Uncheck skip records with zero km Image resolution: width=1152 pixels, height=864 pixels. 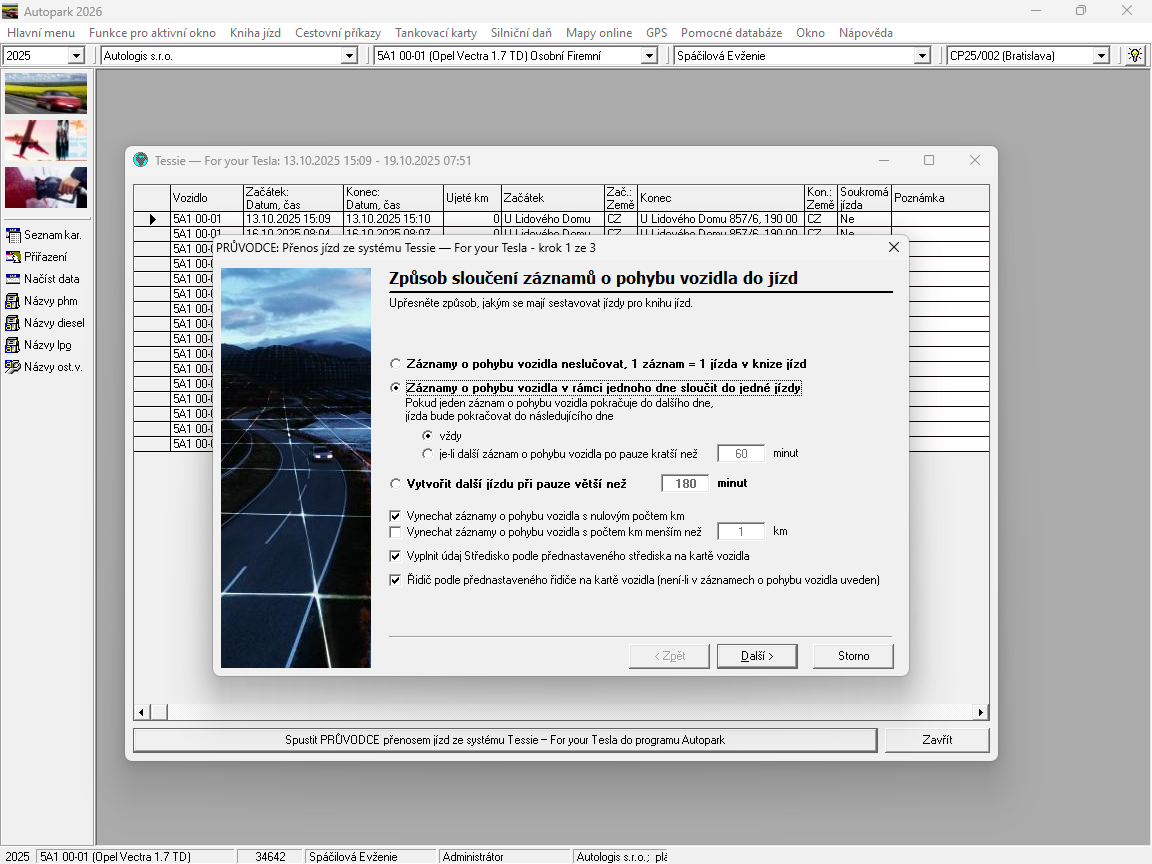[x=395, y=516]
